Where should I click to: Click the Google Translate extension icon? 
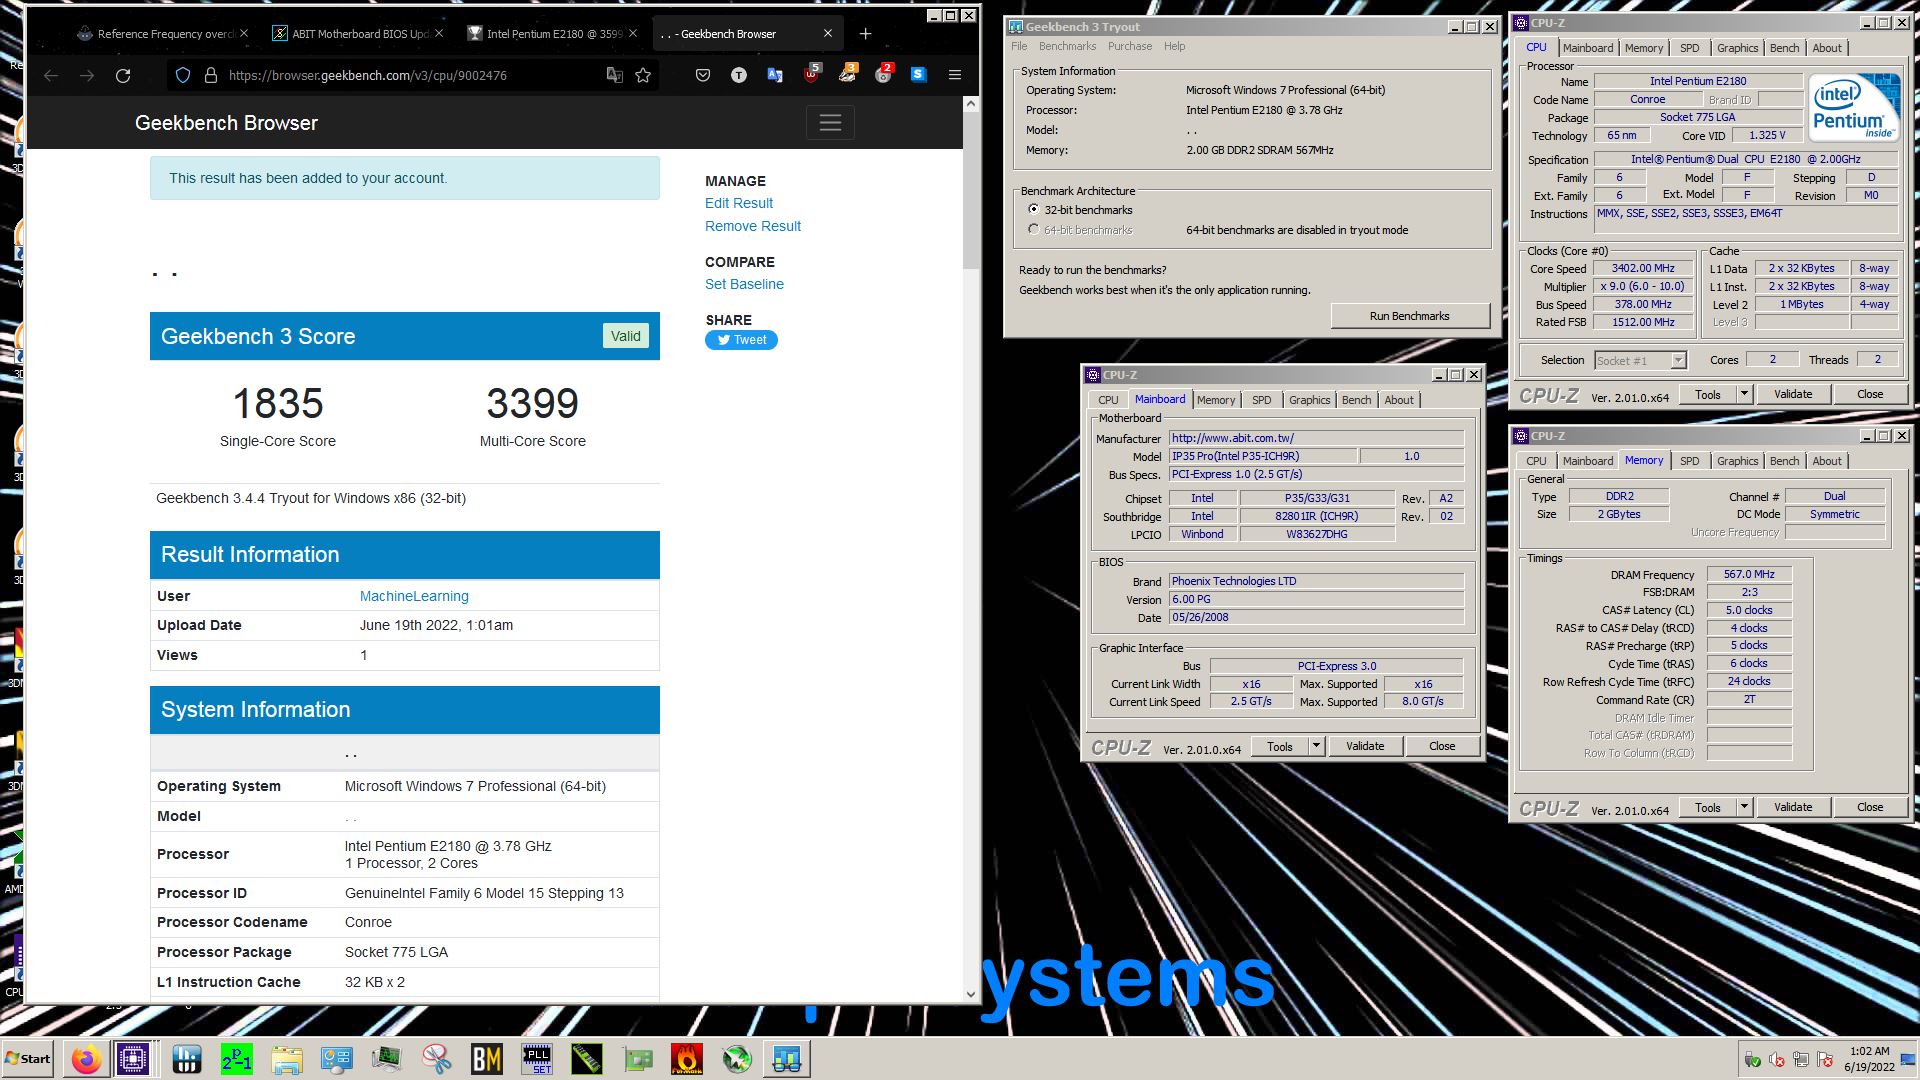coord(774,75)
